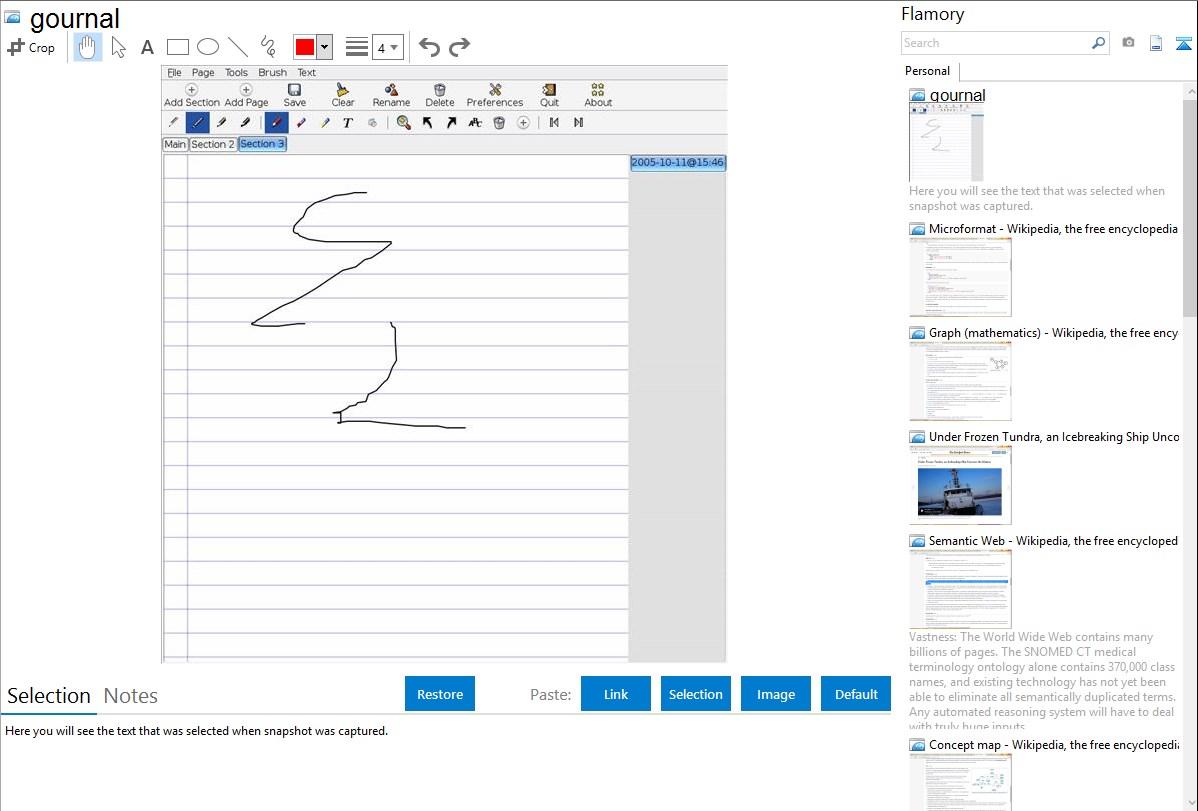Viewport: 1198px width, 811px height.
Task: Click the red color swatch
Action: click(x=305, y=47)
